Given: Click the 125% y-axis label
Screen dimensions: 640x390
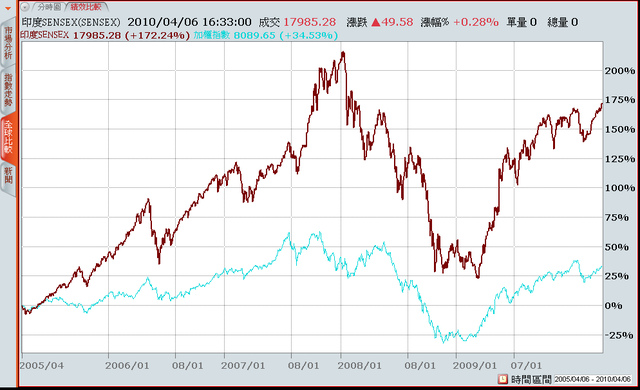Looking at the screenshot, I should coord(620,159).
